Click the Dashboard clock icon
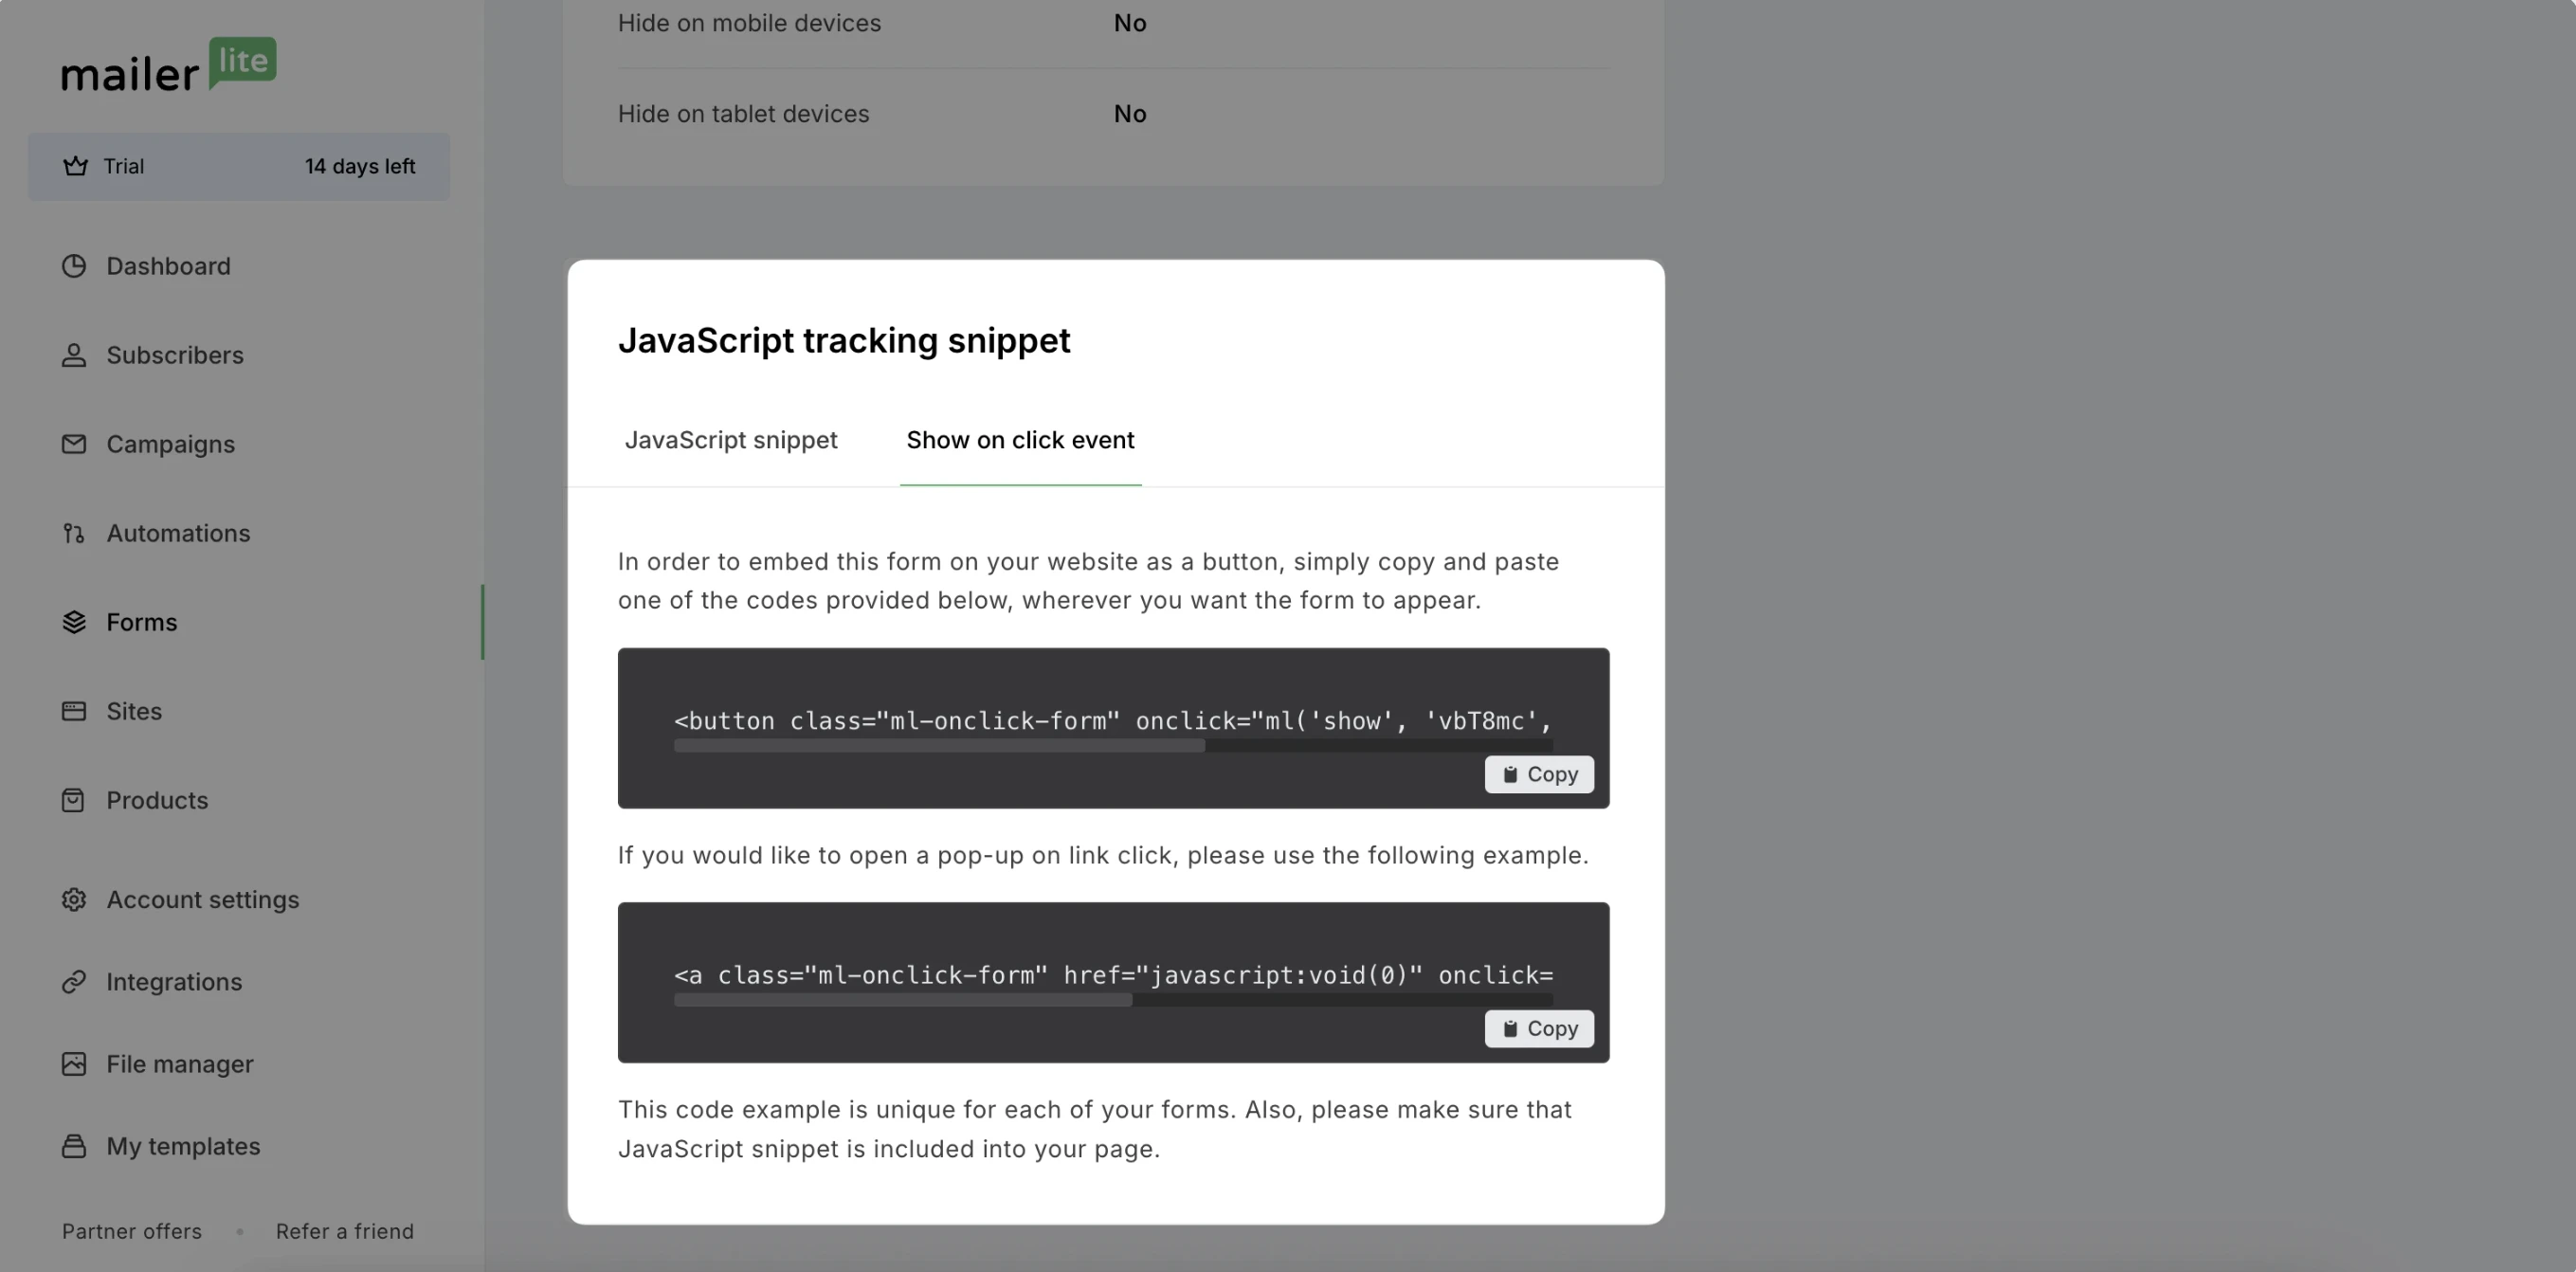This screenshot has height=1272, width=2576. [x=74, y=266]
